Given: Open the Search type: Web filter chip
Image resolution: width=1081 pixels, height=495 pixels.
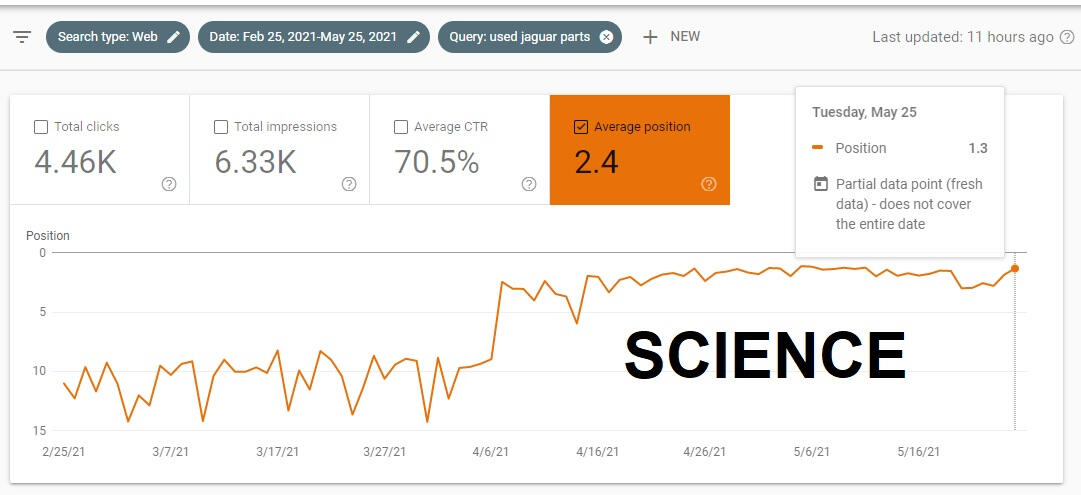Looking at the screenshot, I should 107,37.
